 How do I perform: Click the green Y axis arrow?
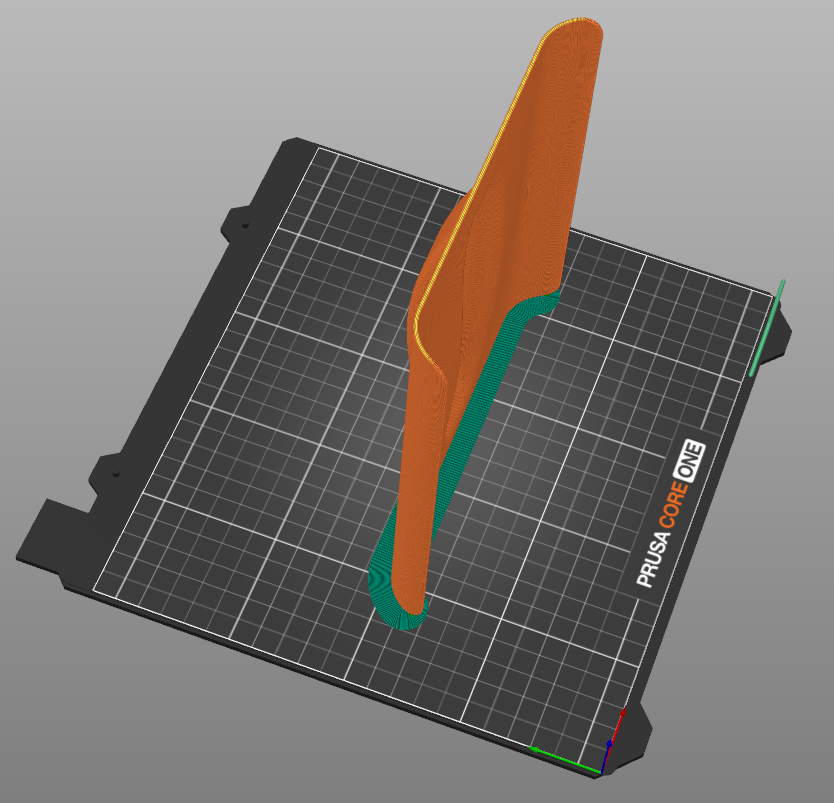point(564,758)
